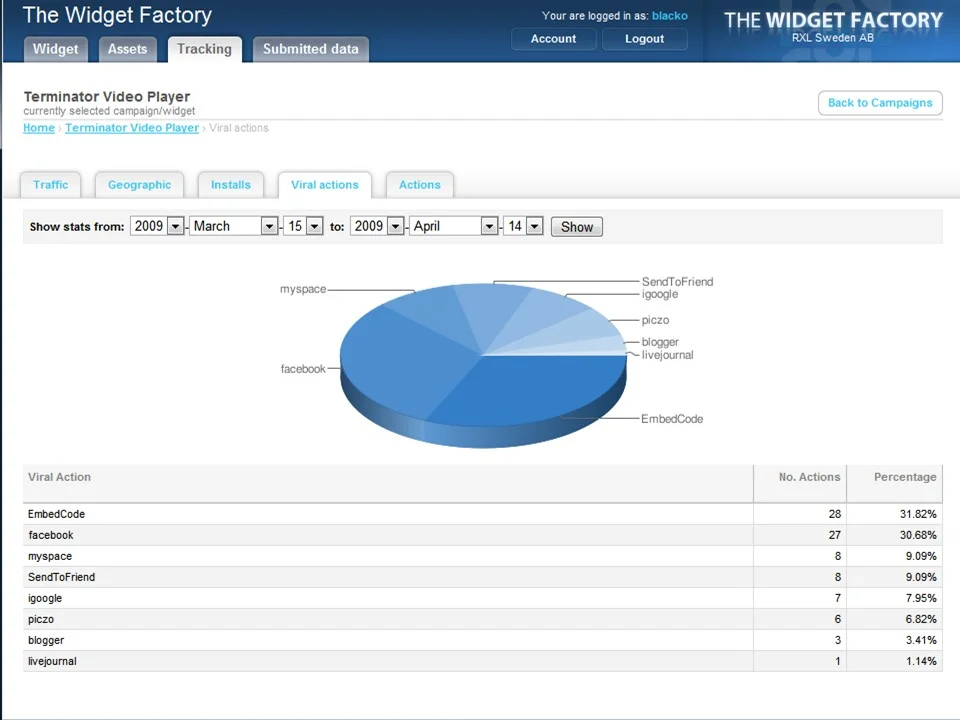Image resolution: width=960 pixels, height=720 pixels.
Task: Click the blogger chart label
Action: (660, 342)
